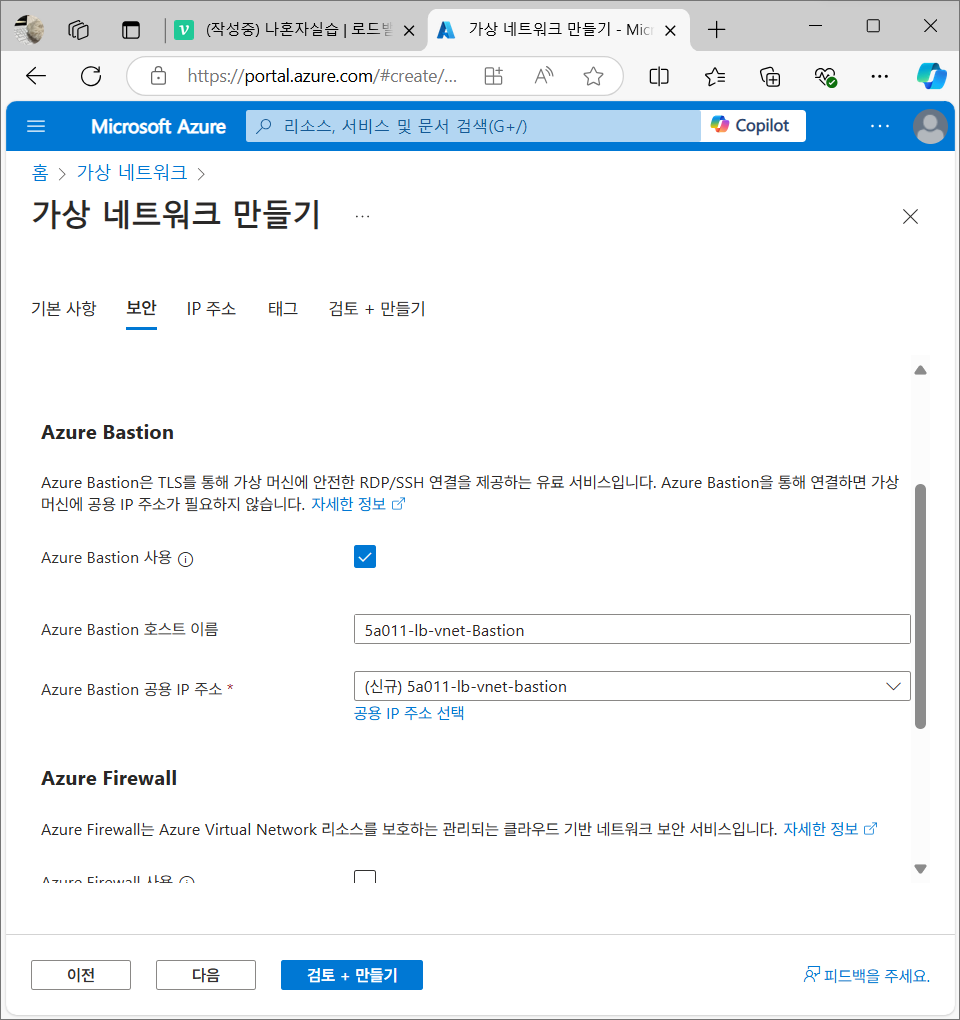Click form scrollbar thumb
Image resolution: width=960 pixels, height=1020 pixels.
click(920, 606)
